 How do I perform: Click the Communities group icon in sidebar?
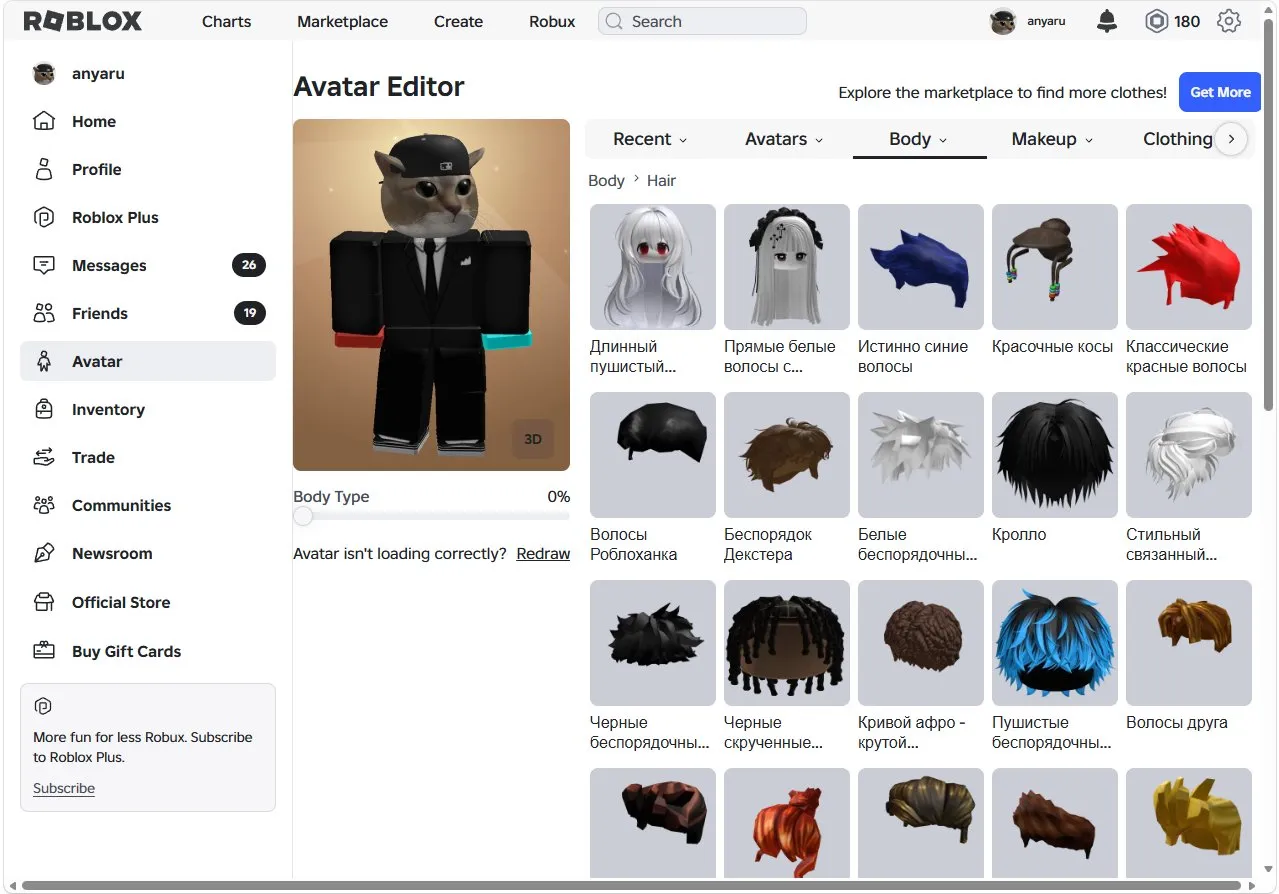(x=43, y=505)
